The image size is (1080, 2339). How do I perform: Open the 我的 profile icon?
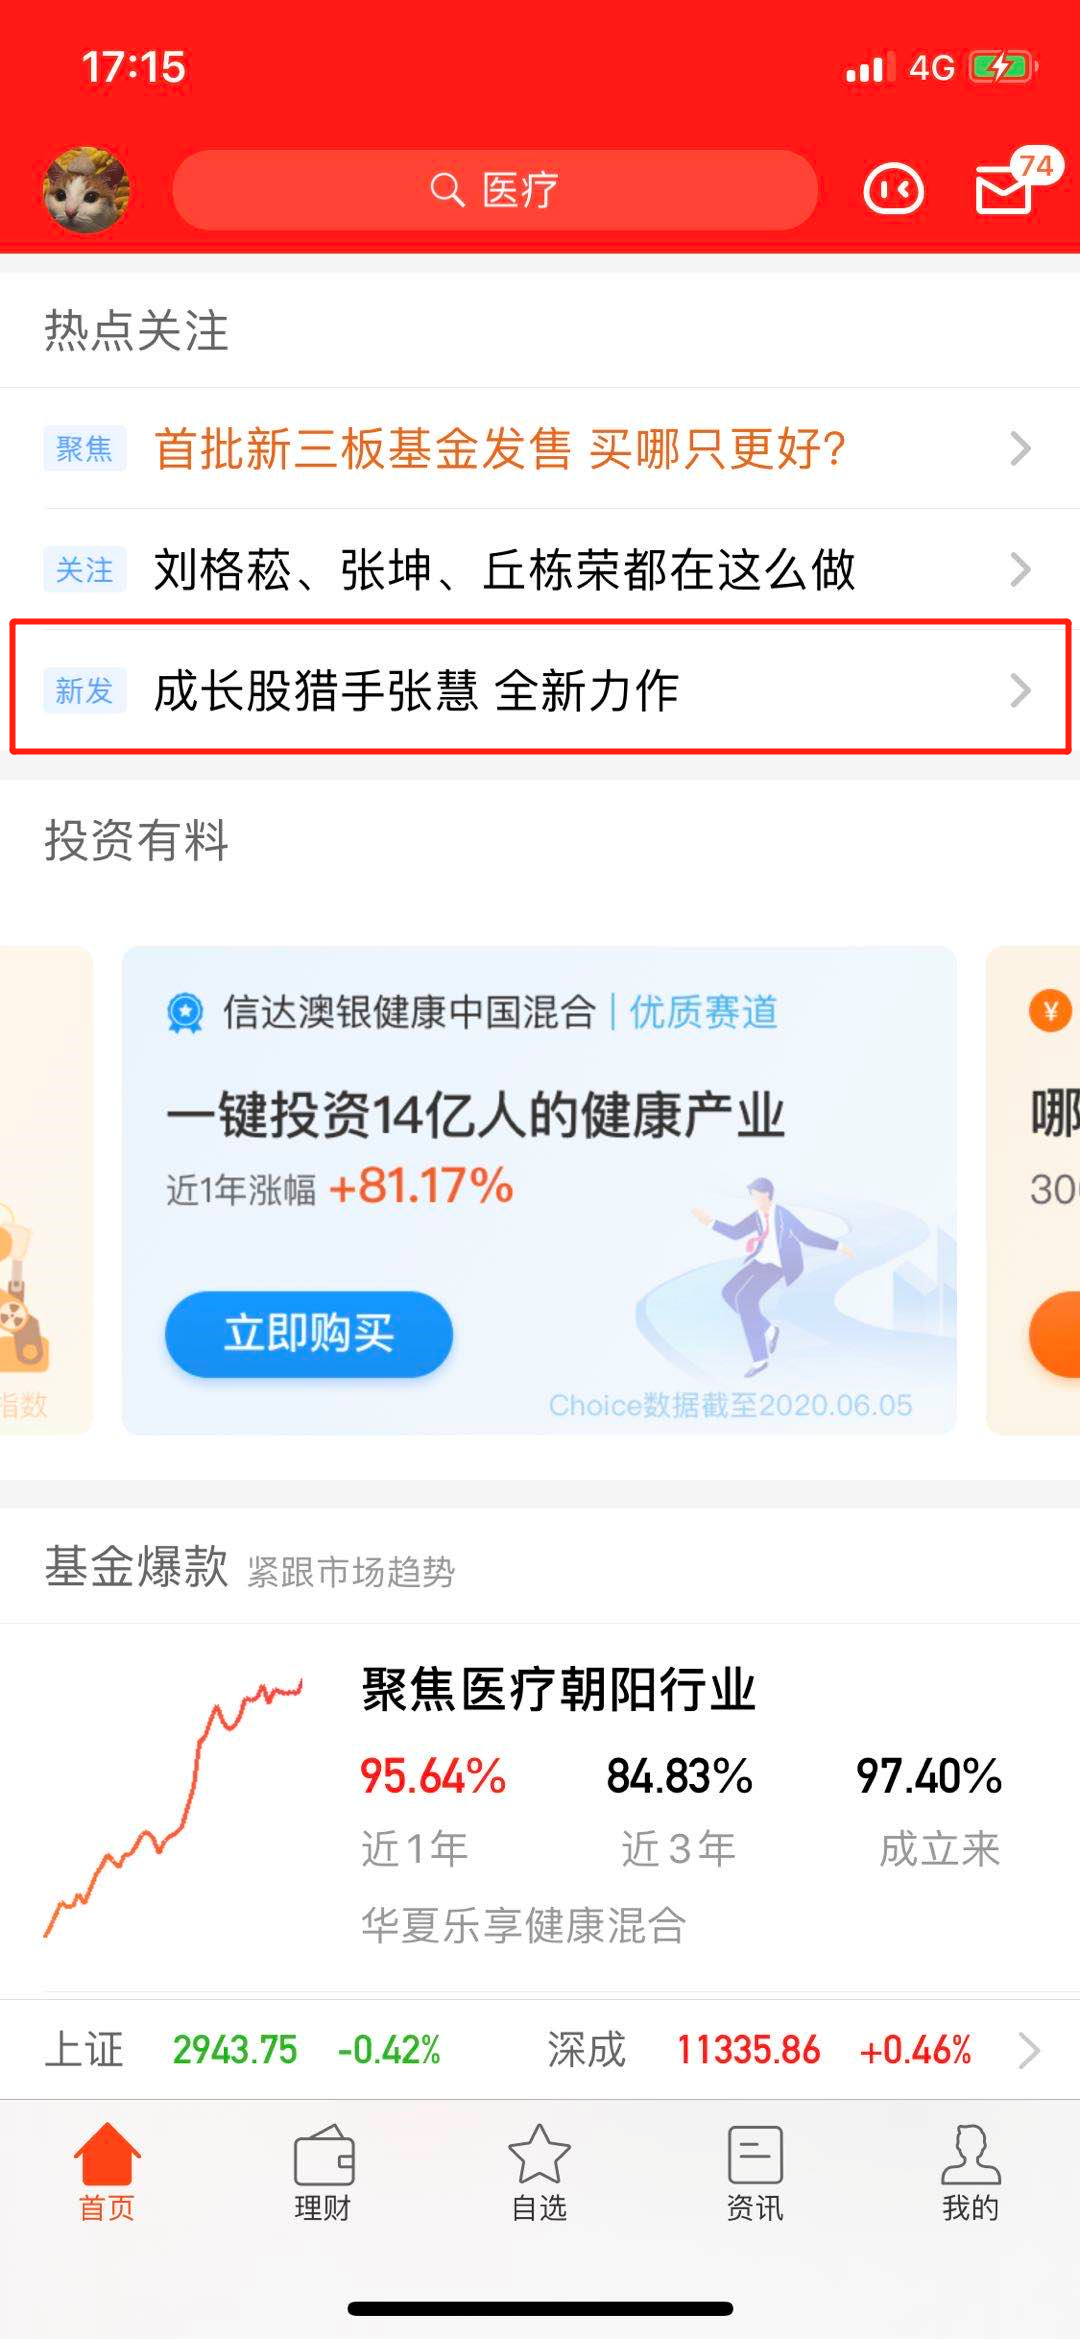click(970, 2155)
